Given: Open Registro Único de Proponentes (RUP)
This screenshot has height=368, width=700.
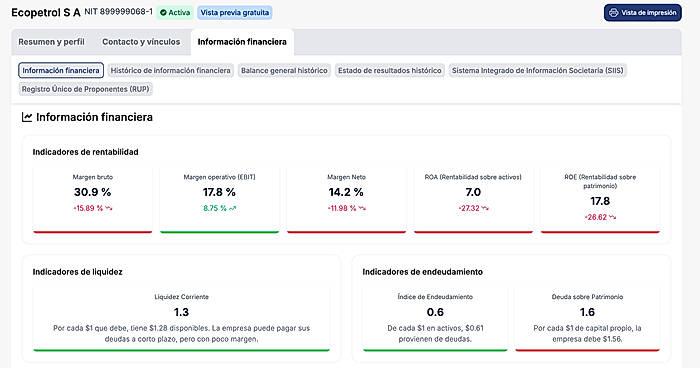Looking at the screenshot, I should coord(86,89).
